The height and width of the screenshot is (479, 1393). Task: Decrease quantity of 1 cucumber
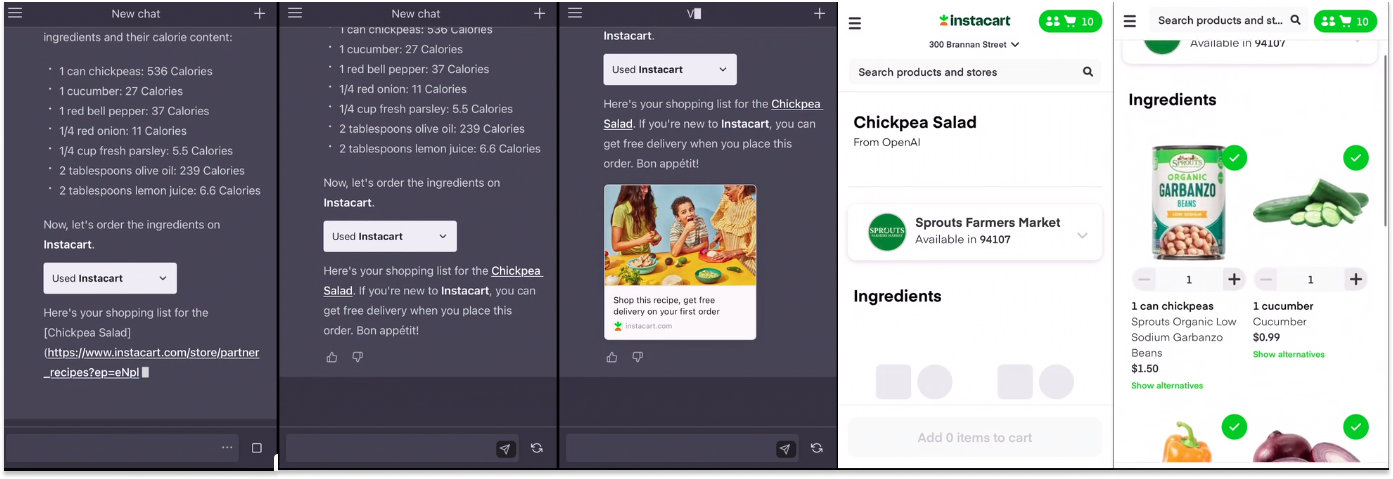(x=1266, y=279)
